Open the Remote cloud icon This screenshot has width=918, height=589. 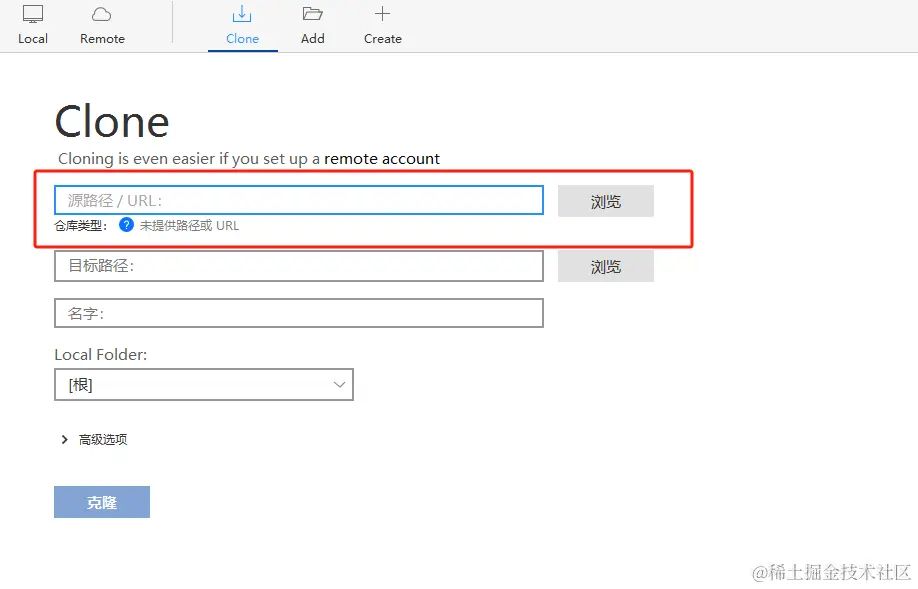click(x=102, y=14)
